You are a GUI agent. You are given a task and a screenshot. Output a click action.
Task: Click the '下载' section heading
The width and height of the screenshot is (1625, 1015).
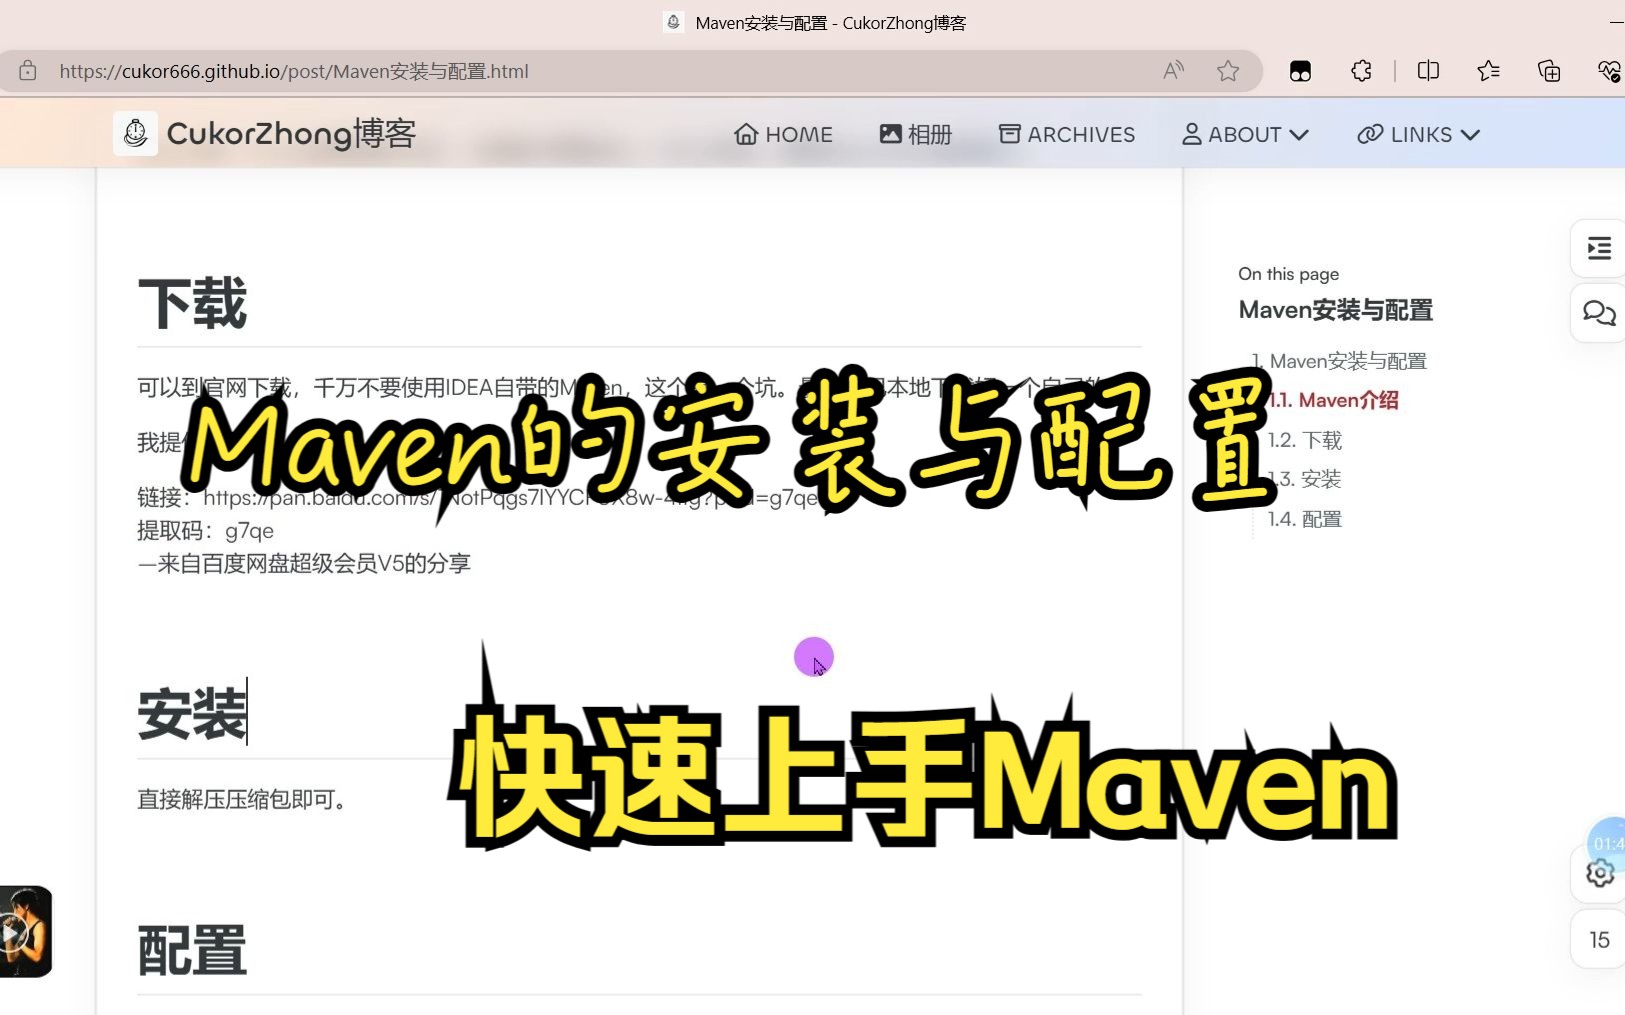point(192,303)
